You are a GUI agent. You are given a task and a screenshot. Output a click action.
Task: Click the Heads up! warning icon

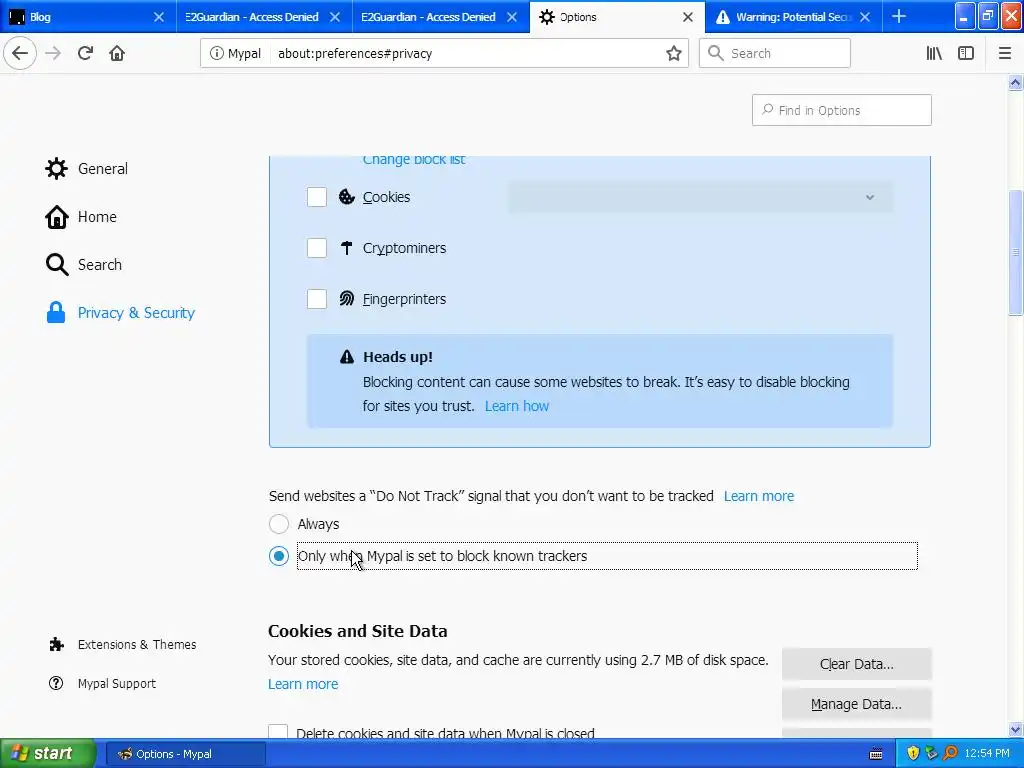[x=347, y=357]
